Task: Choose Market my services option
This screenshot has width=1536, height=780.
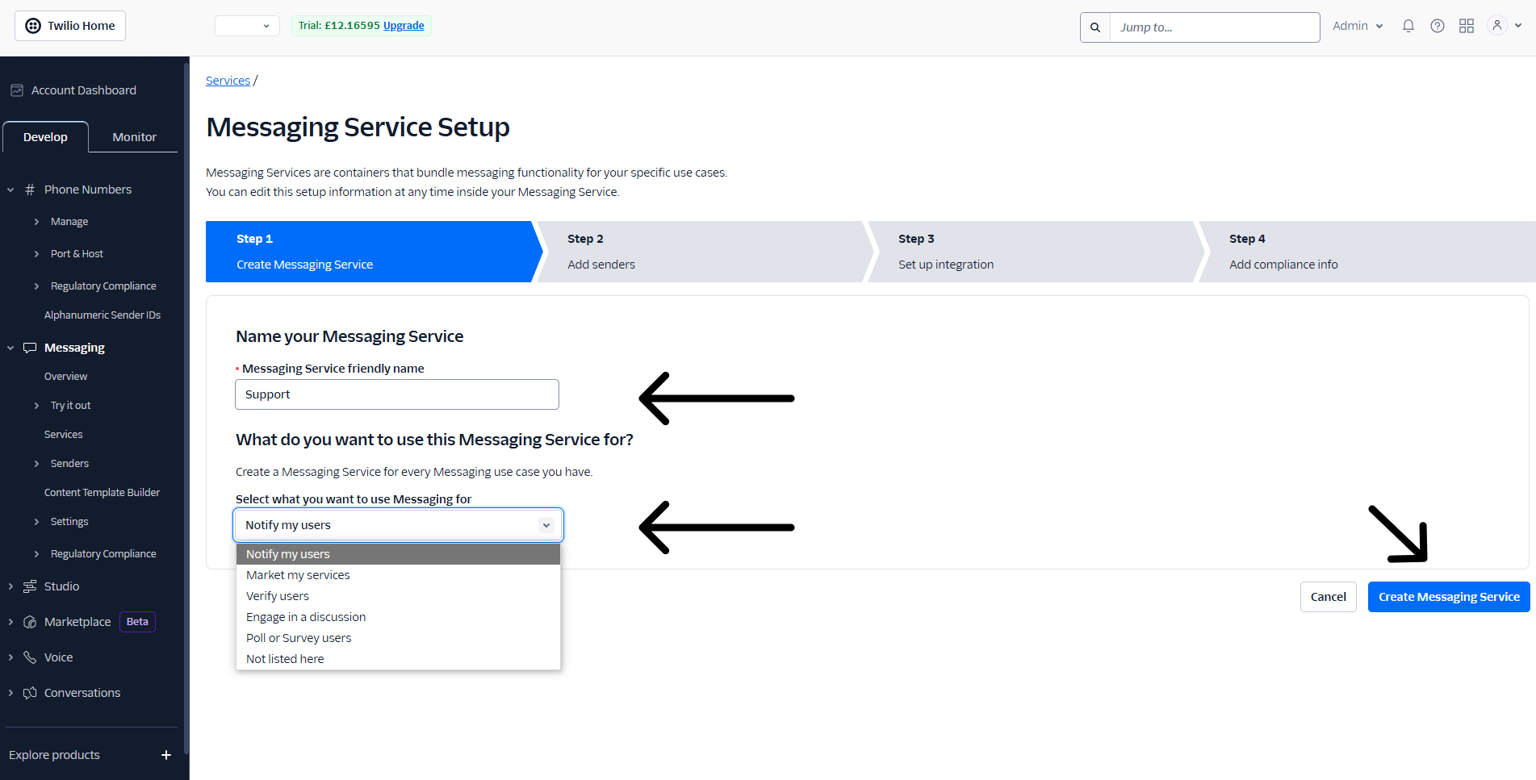Action: coord(398,575)
